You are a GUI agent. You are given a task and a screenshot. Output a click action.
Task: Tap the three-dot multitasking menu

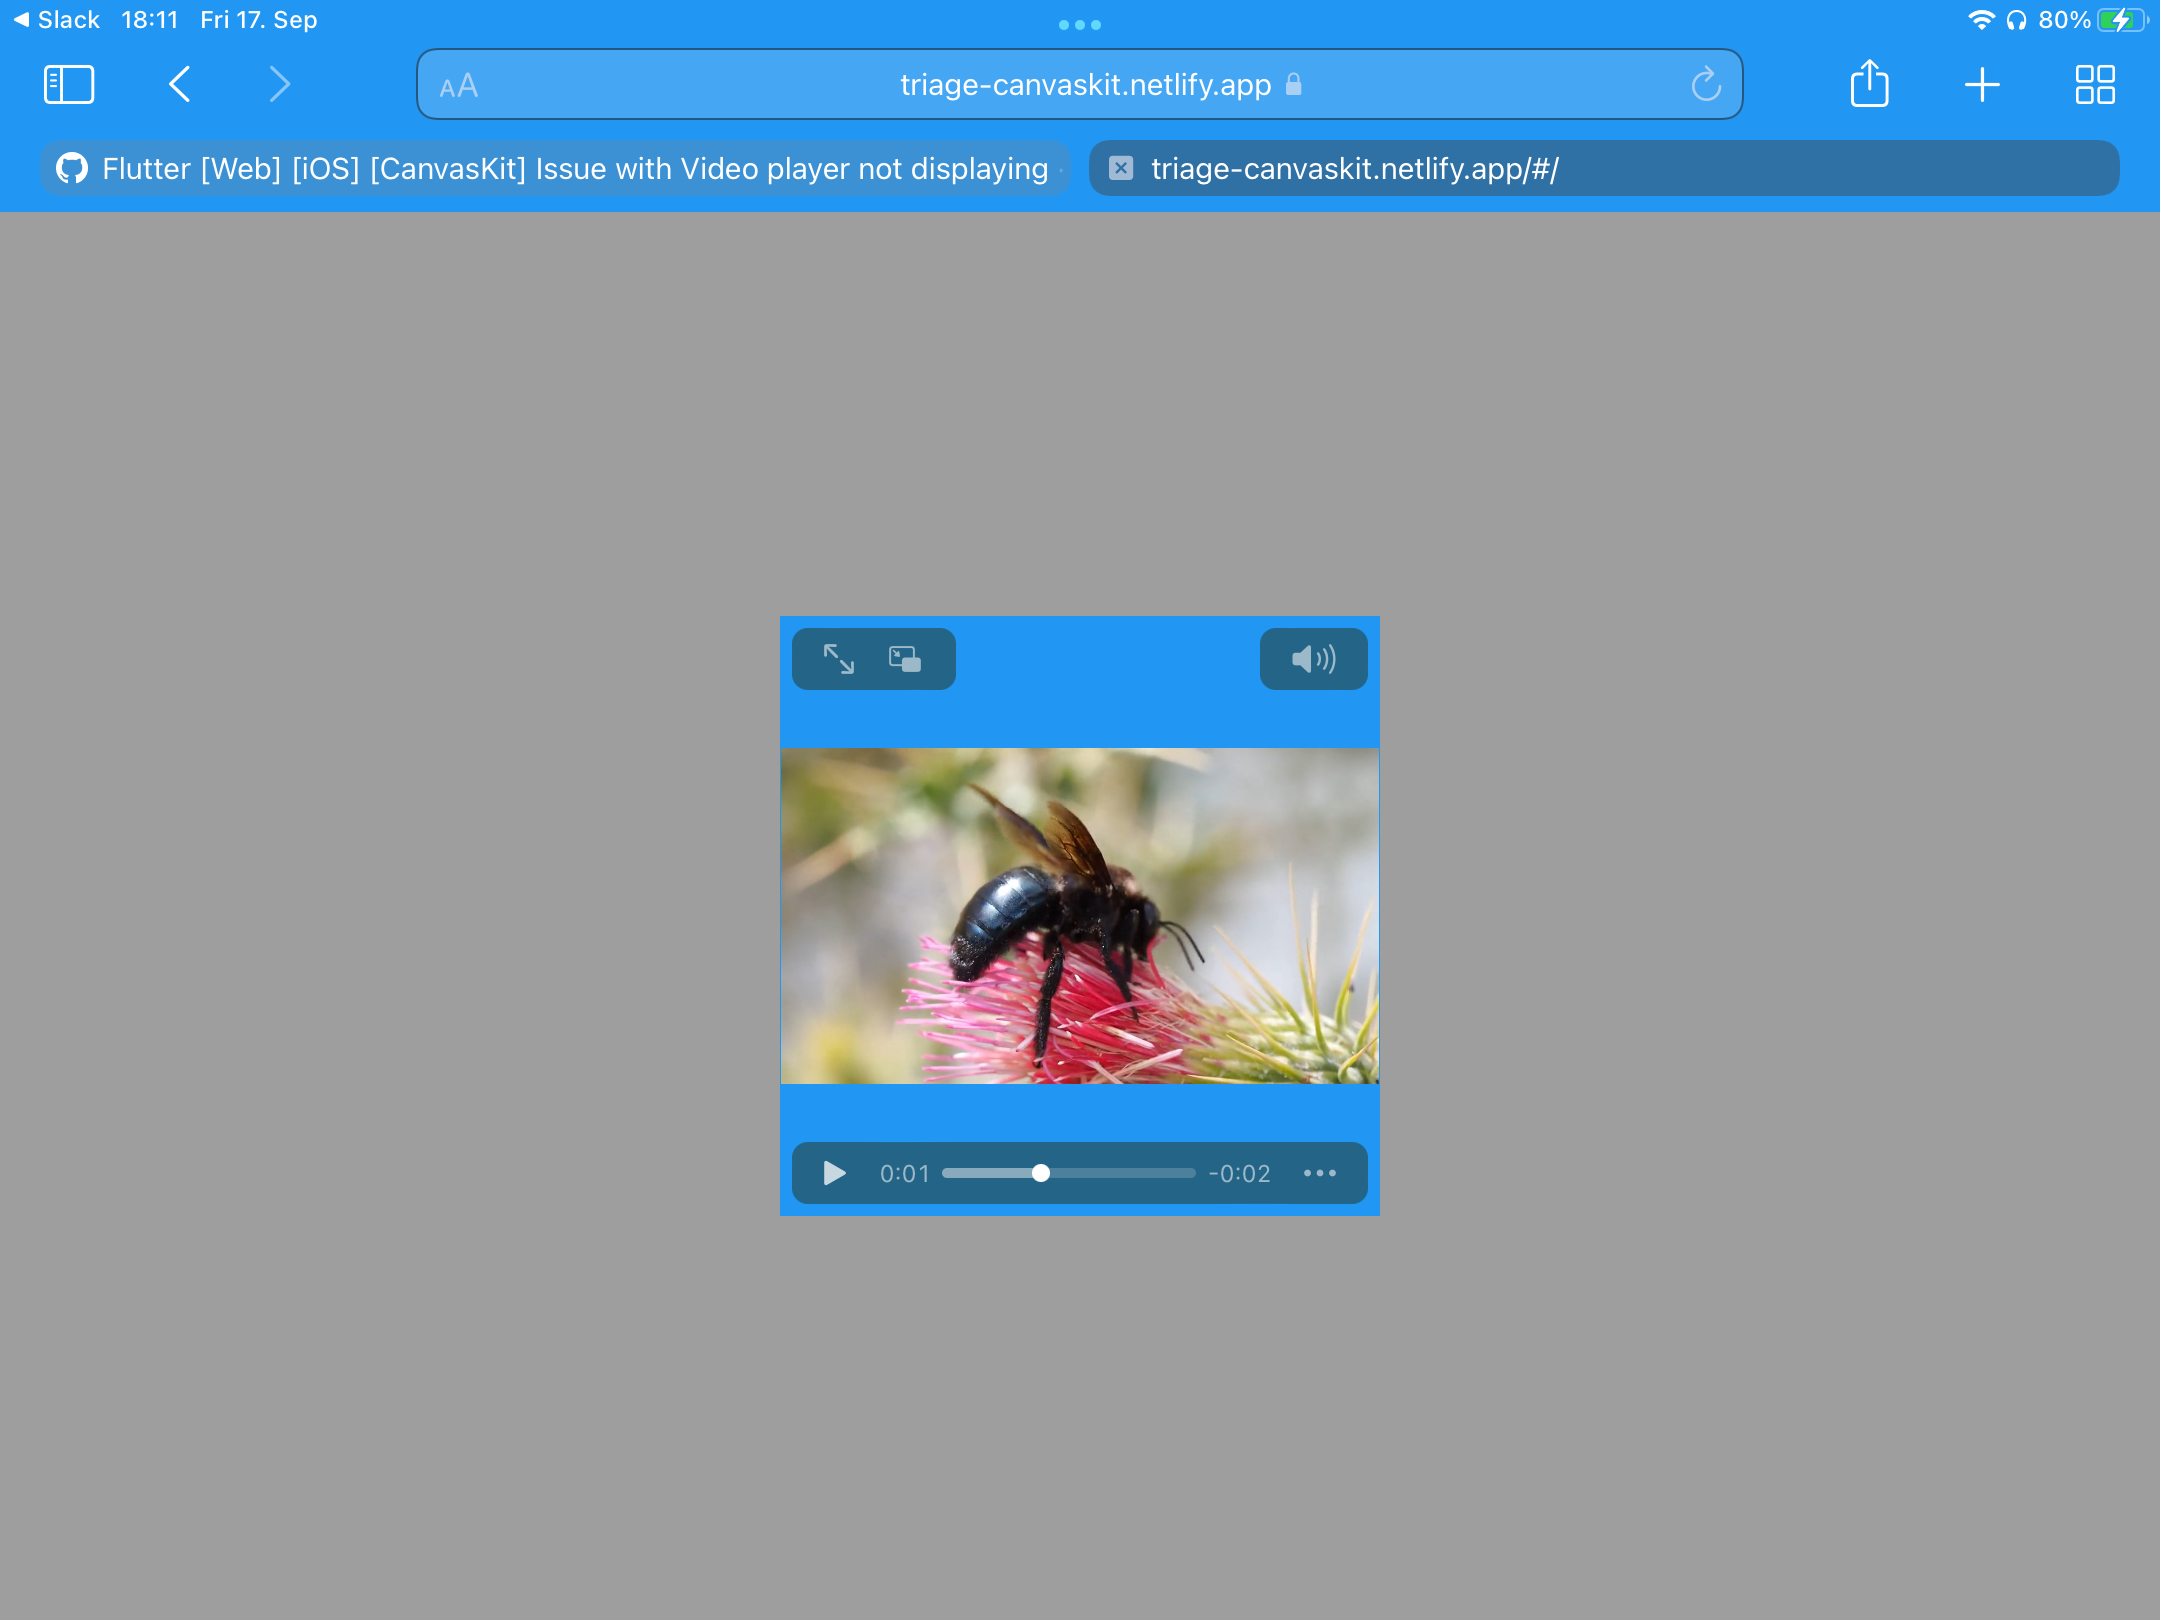1079,24
